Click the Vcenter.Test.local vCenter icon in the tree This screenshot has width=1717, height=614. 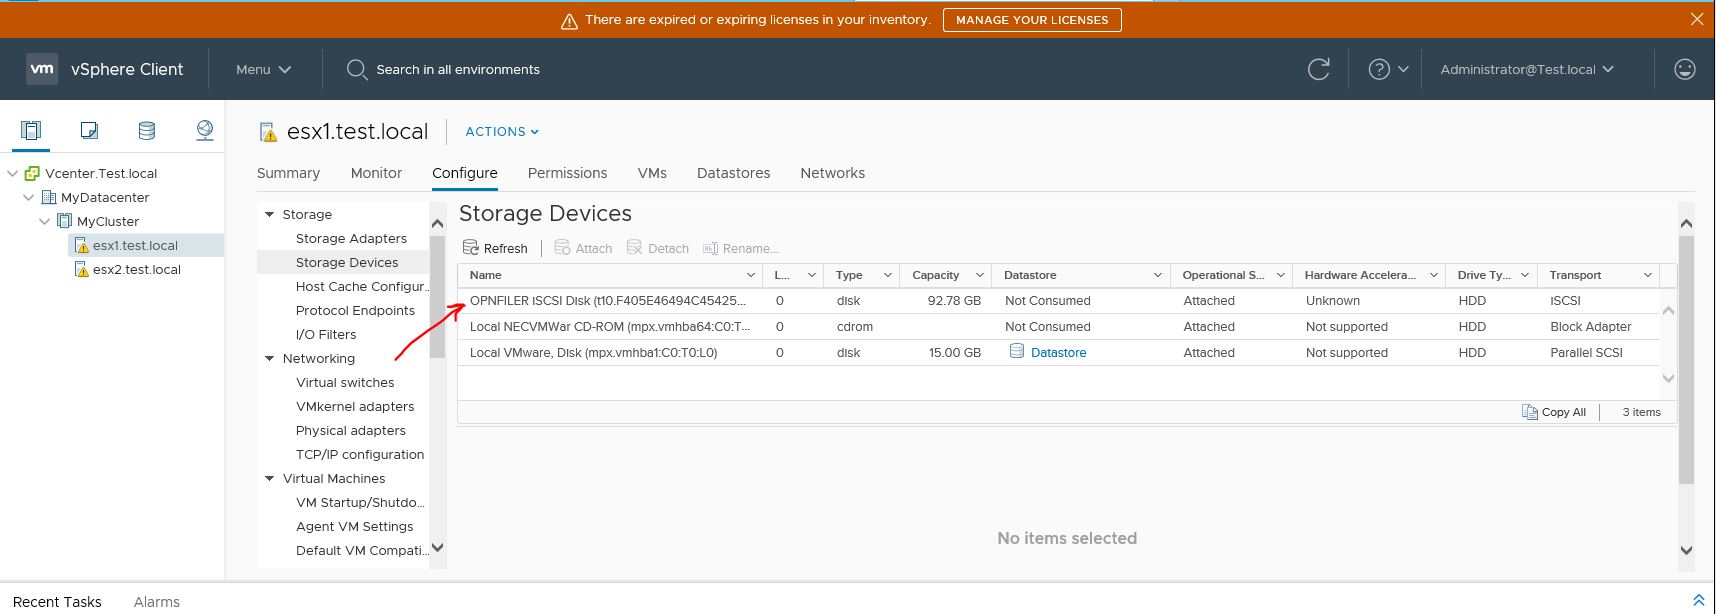click(33, 173)
